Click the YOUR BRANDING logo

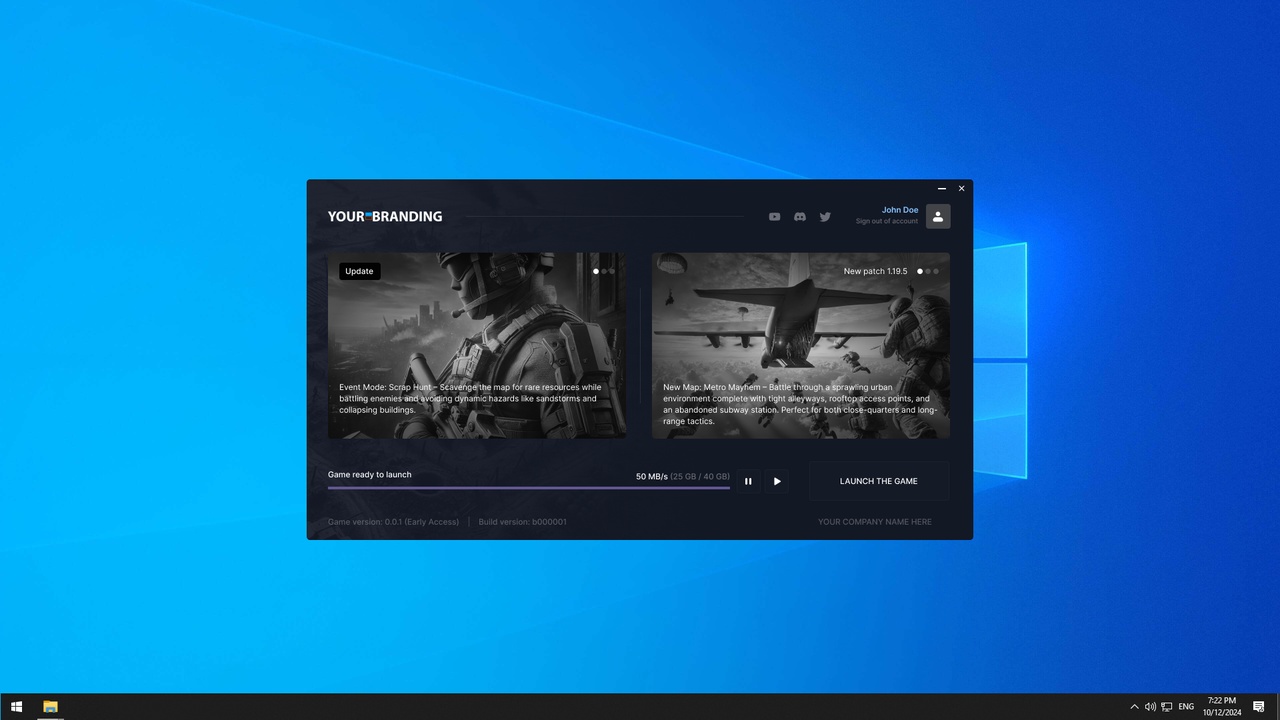pos(385,216)
